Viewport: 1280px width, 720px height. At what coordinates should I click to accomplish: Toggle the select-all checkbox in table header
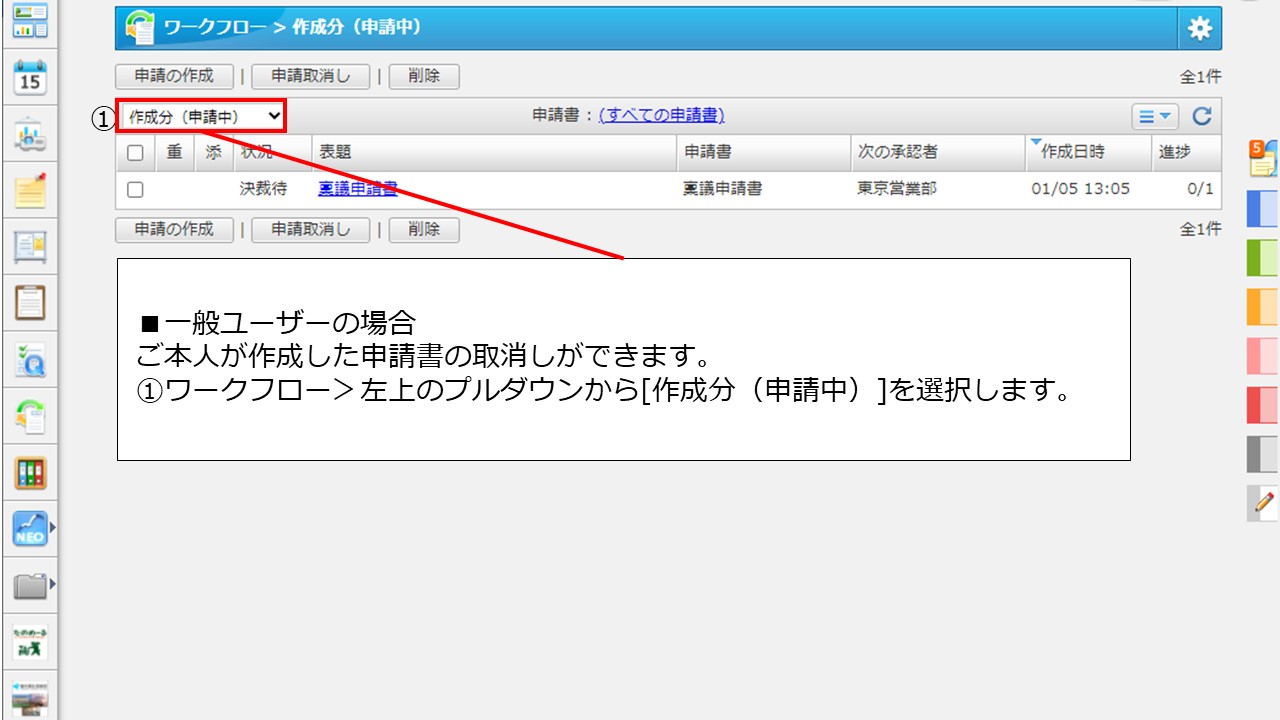(x=136, y=153)
